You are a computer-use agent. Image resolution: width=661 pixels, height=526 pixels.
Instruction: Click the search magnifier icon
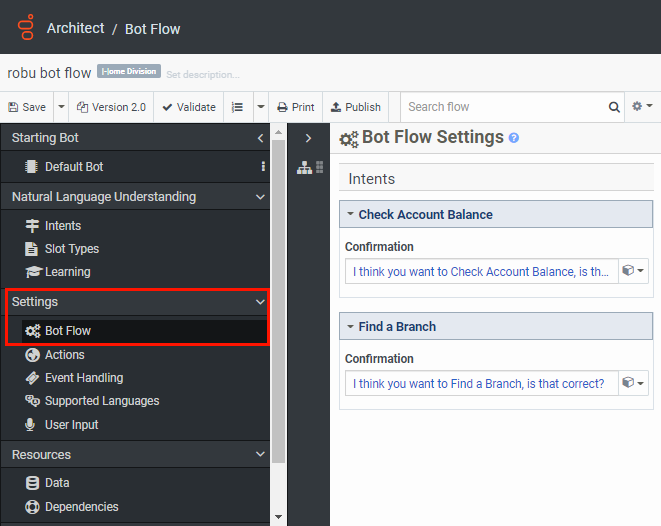(x=614, y=107)
